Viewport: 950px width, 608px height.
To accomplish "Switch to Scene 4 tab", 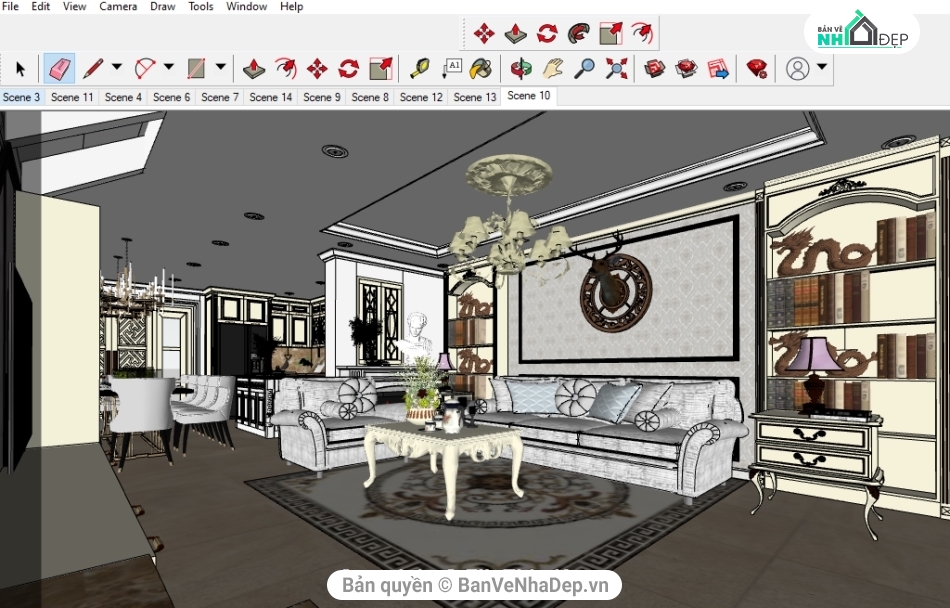I will coord(123,97).
